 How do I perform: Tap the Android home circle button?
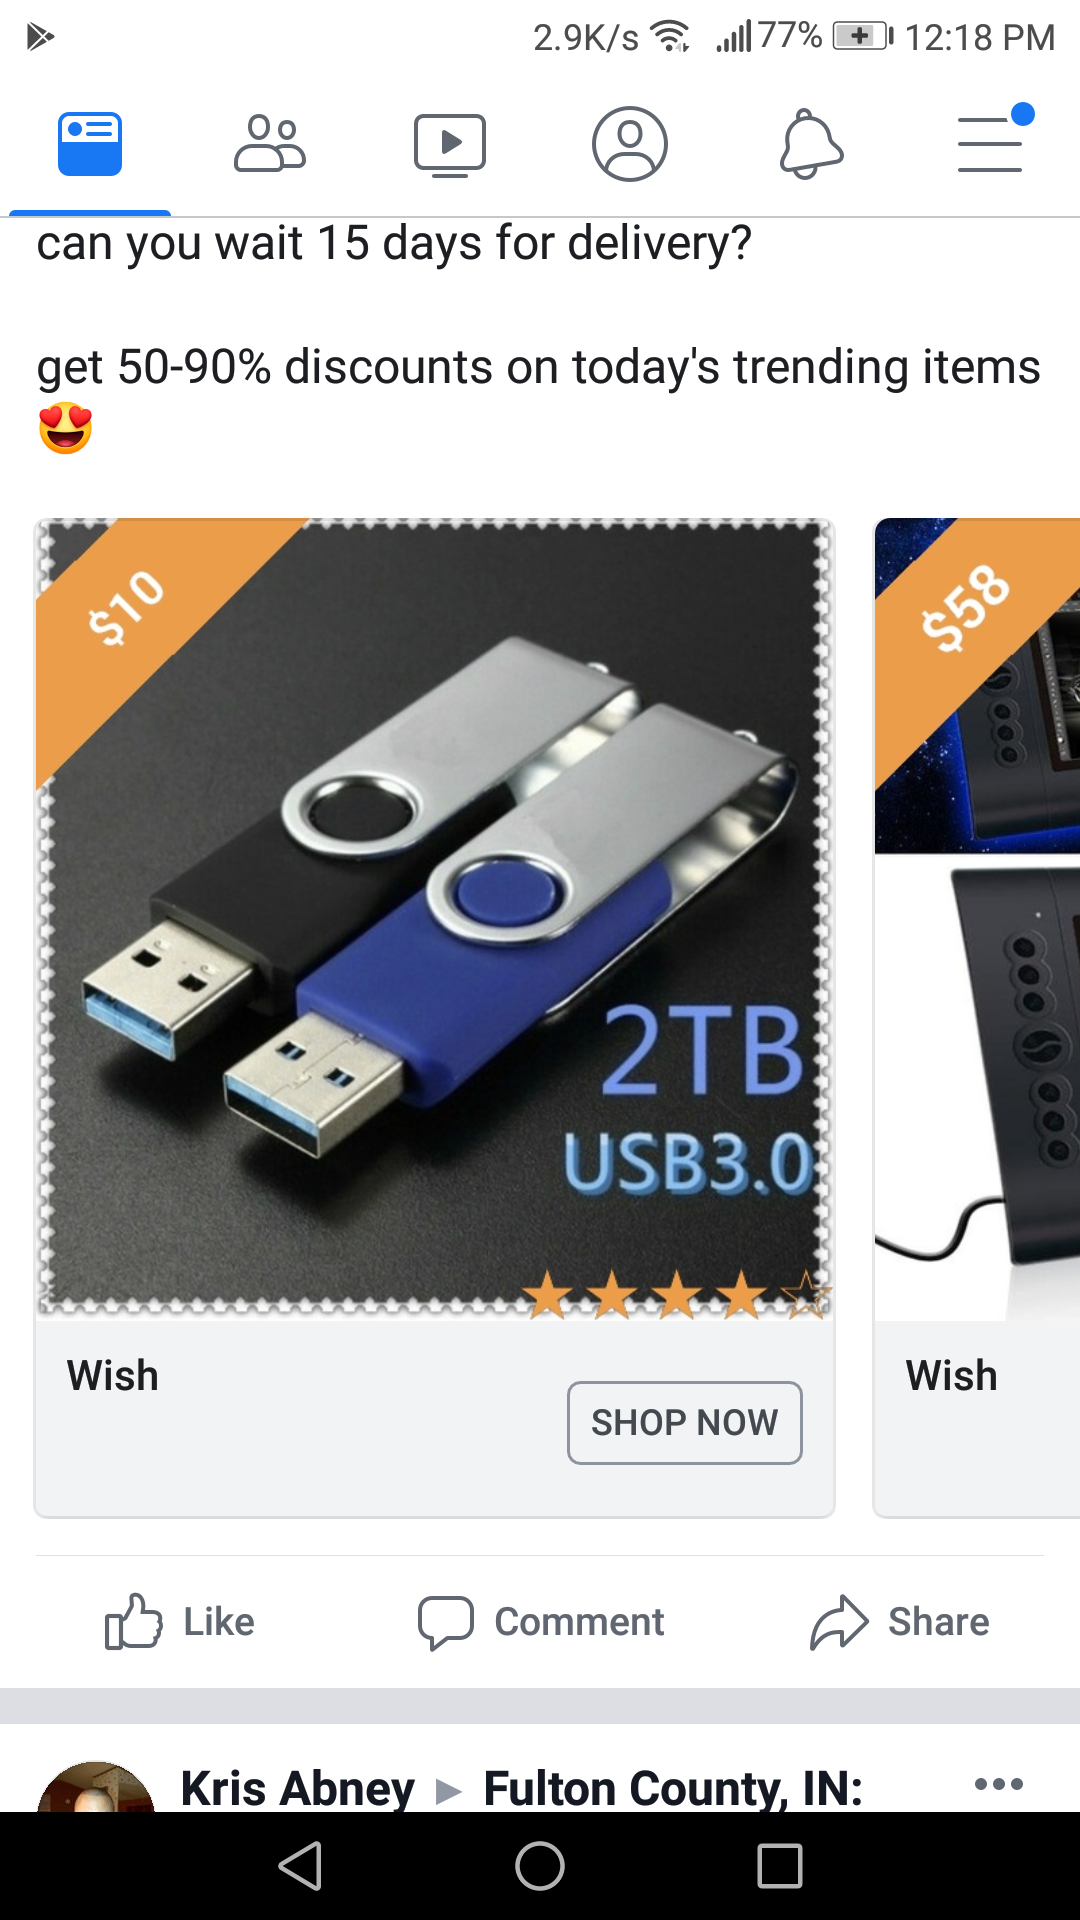(x=540, y=1866)
